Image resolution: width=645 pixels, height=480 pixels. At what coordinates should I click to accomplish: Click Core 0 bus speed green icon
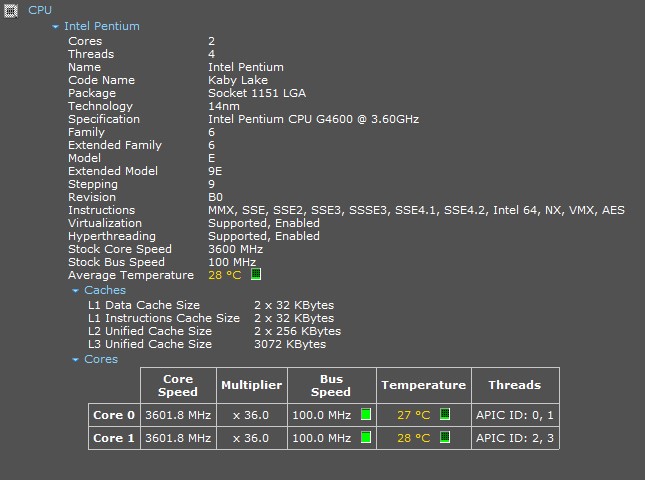coord(366,414)
